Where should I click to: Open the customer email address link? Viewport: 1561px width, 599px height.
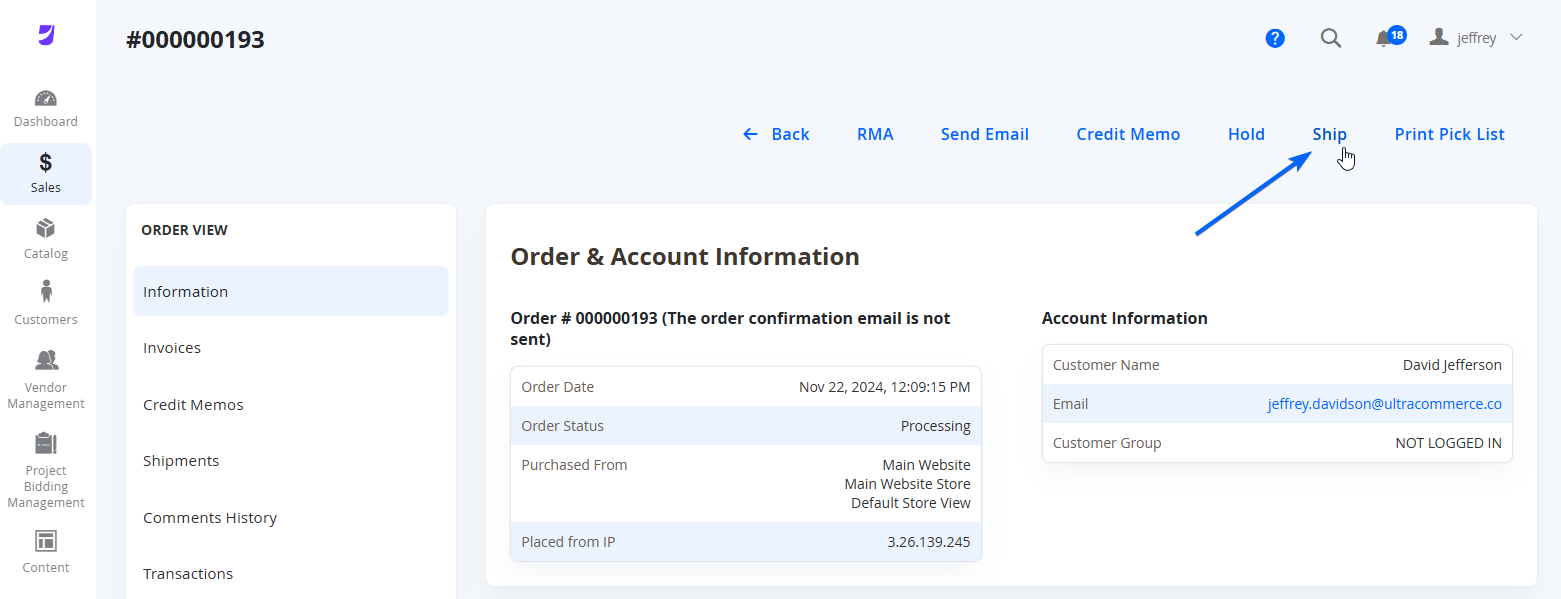[x=1384, y=404]
